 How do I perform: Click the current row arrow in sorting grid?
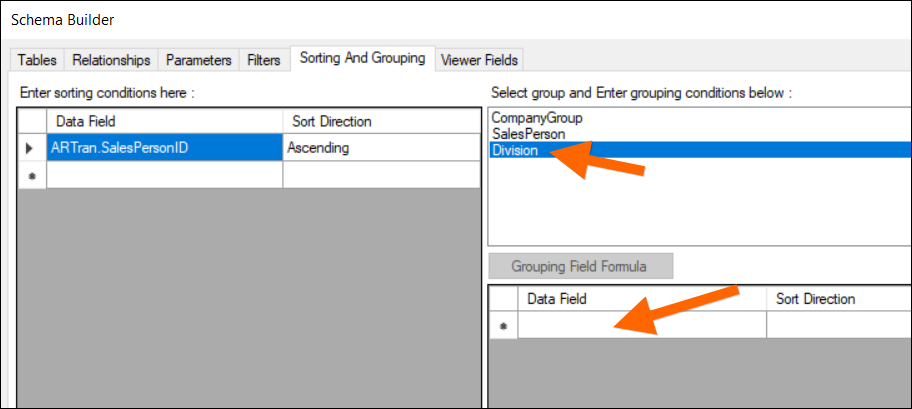point(31,148)
